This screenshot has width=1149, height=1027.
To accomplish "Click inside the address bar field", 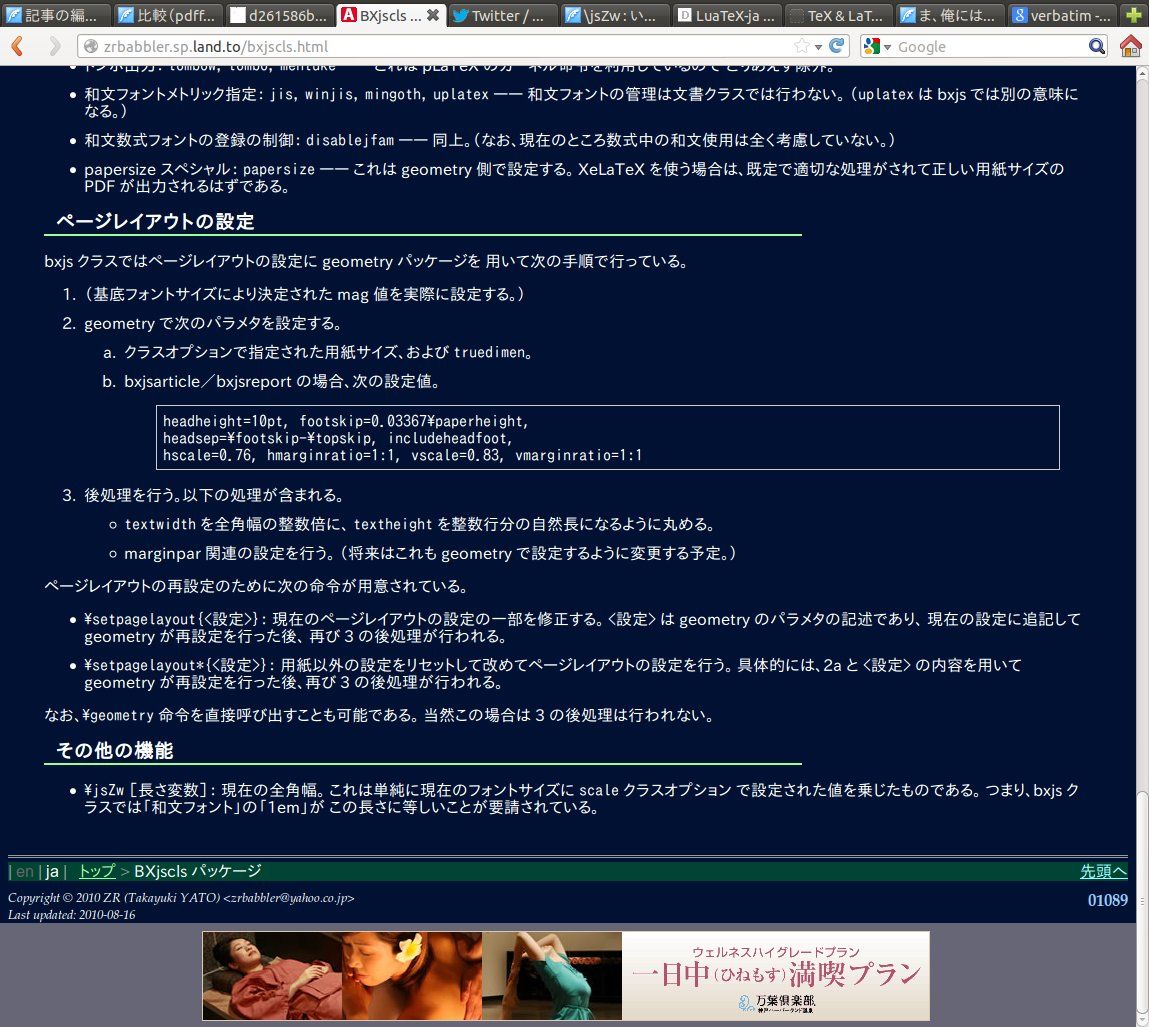I will [x=400, y=46].
